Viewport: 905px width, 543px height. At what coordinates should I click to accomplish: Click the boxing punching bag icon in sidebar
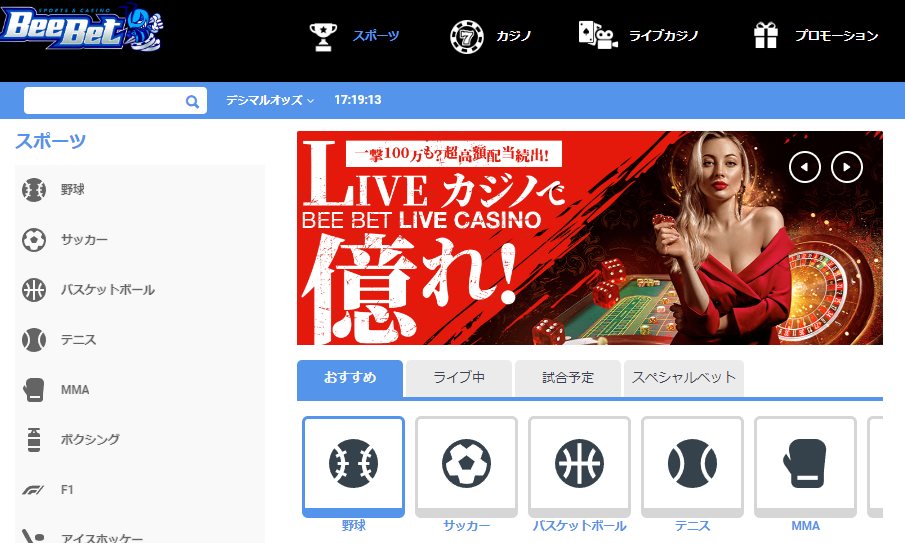34,440
